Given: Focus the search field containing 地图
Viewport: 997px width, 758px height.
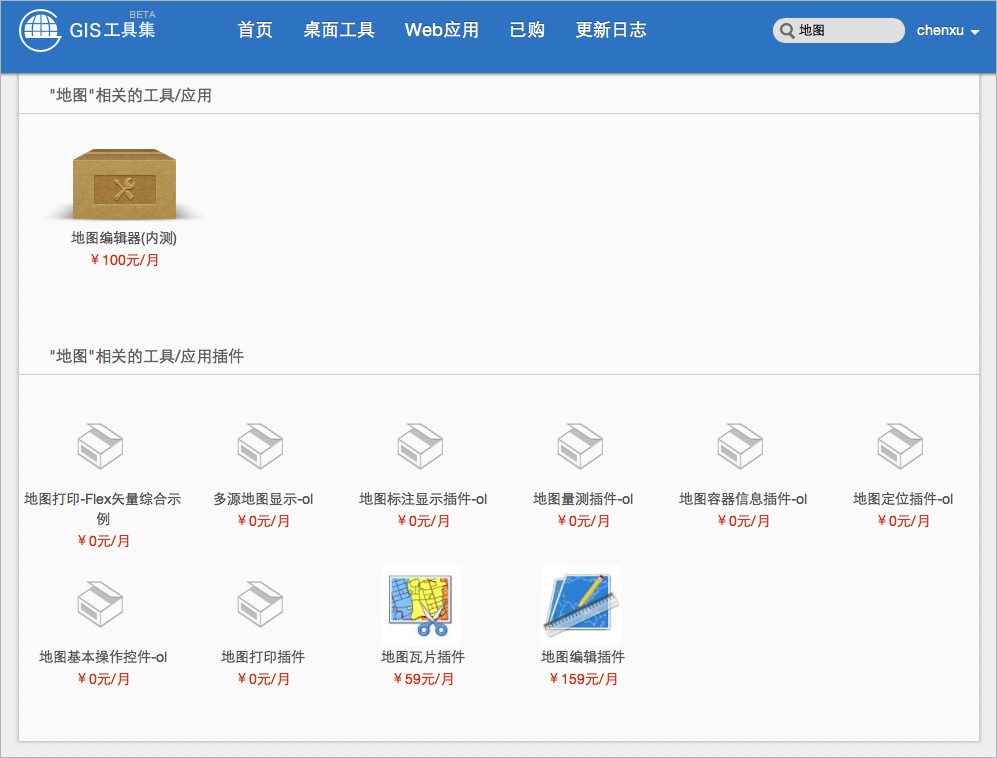Looking at the screenshot, I should [x=839, y=31].
